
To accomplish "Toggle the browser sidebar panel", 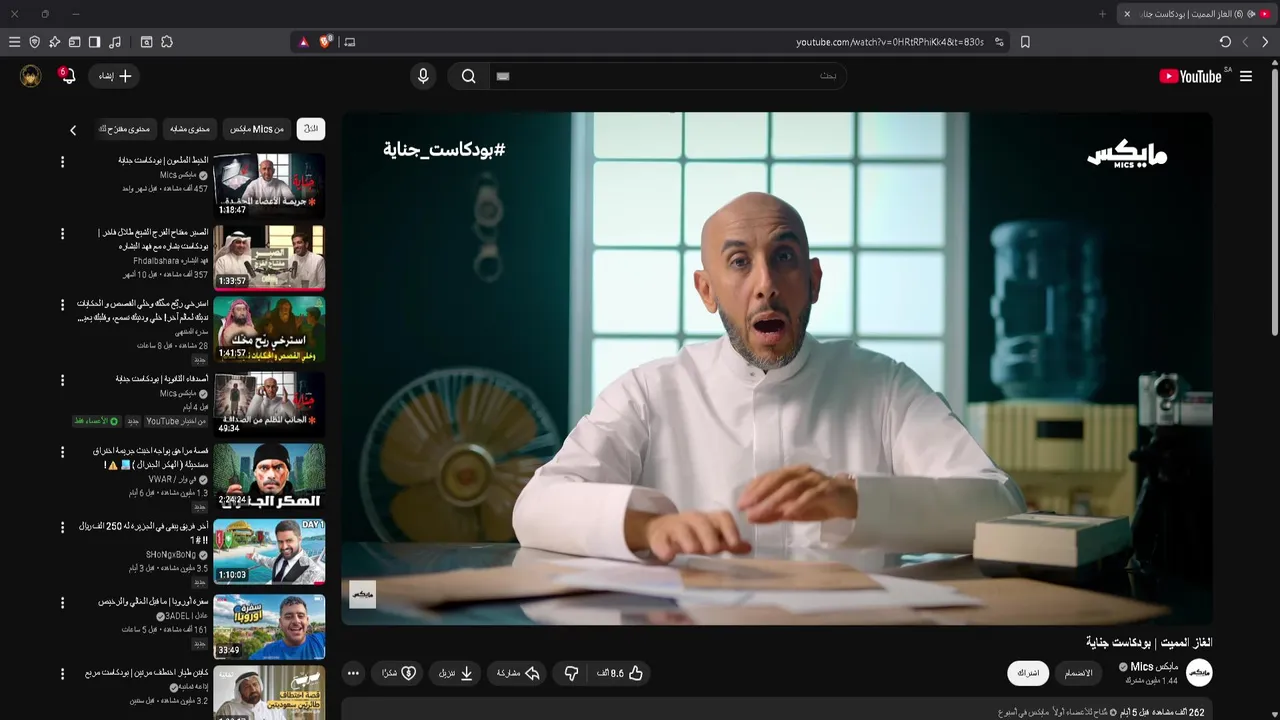I will click(94, 42).
